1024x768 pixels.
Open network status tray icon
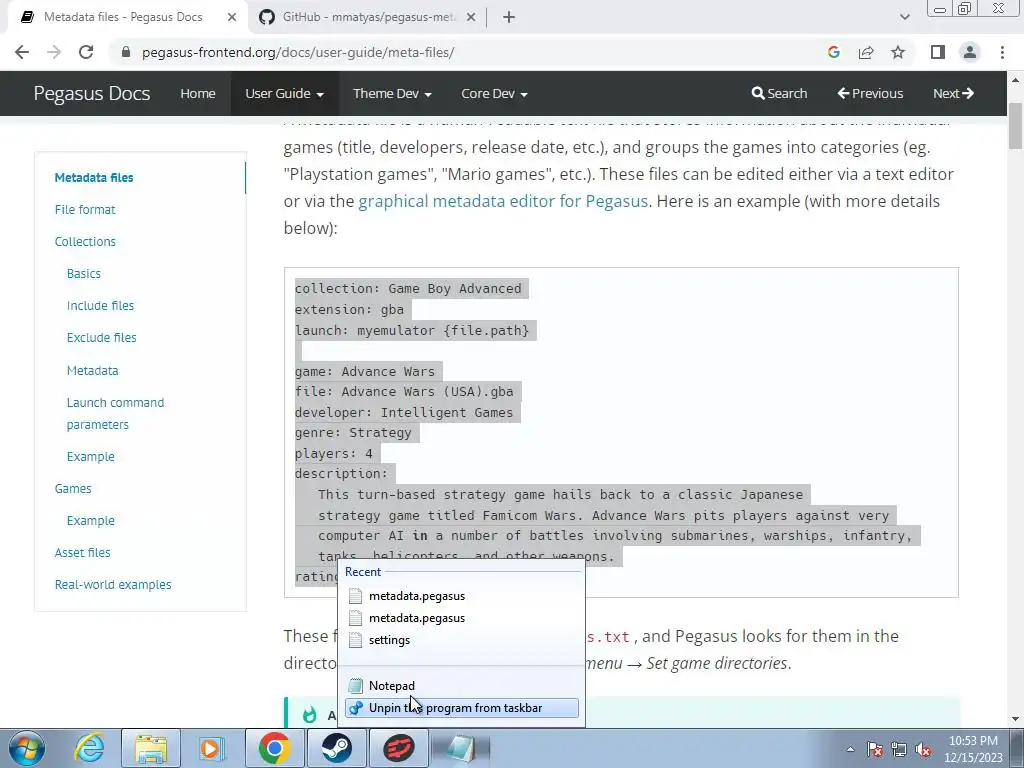pos(899,749)
